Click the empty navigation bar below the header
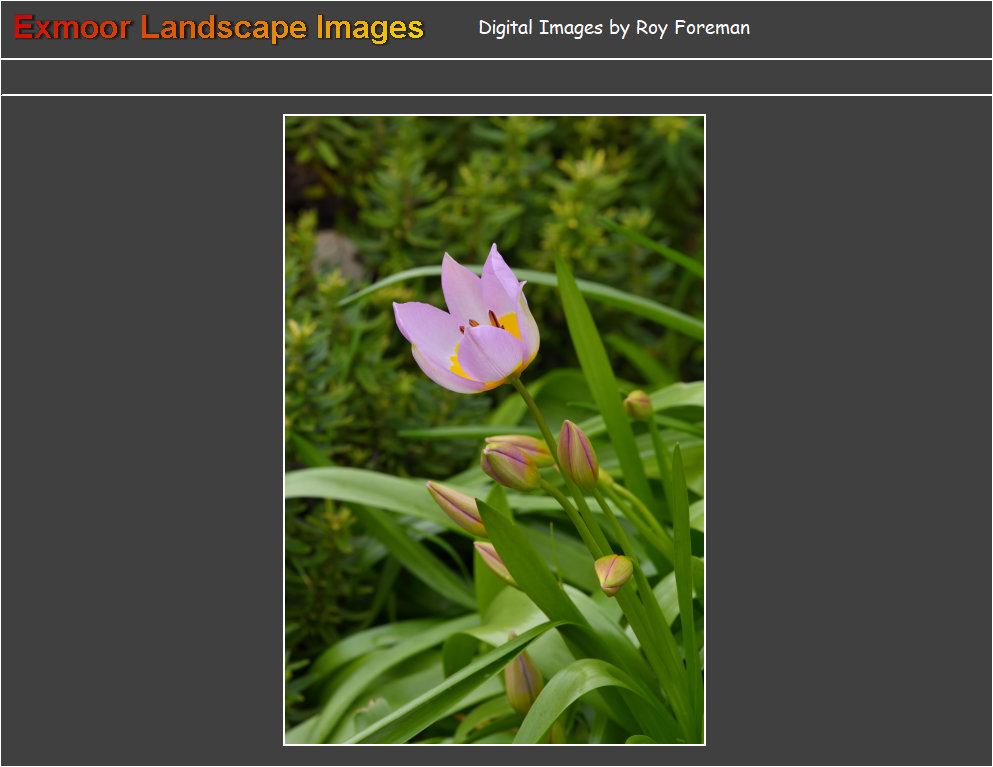The width and height of the screenshot is (993, 767). (496, 77)
